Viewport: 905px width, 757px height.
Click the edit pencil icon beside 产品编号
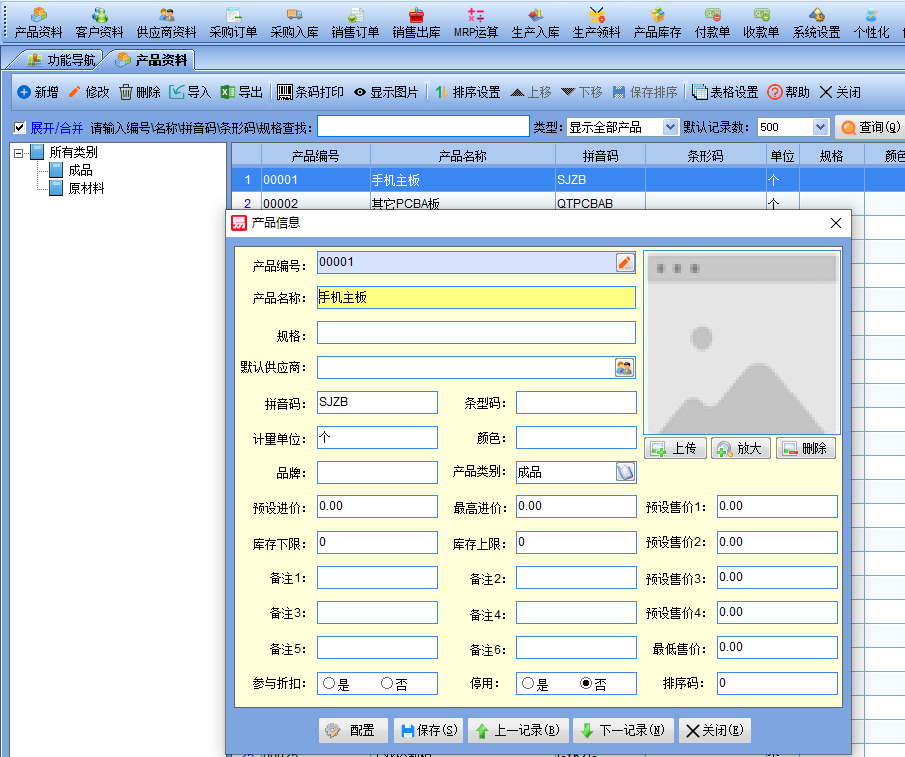[625, 263]
